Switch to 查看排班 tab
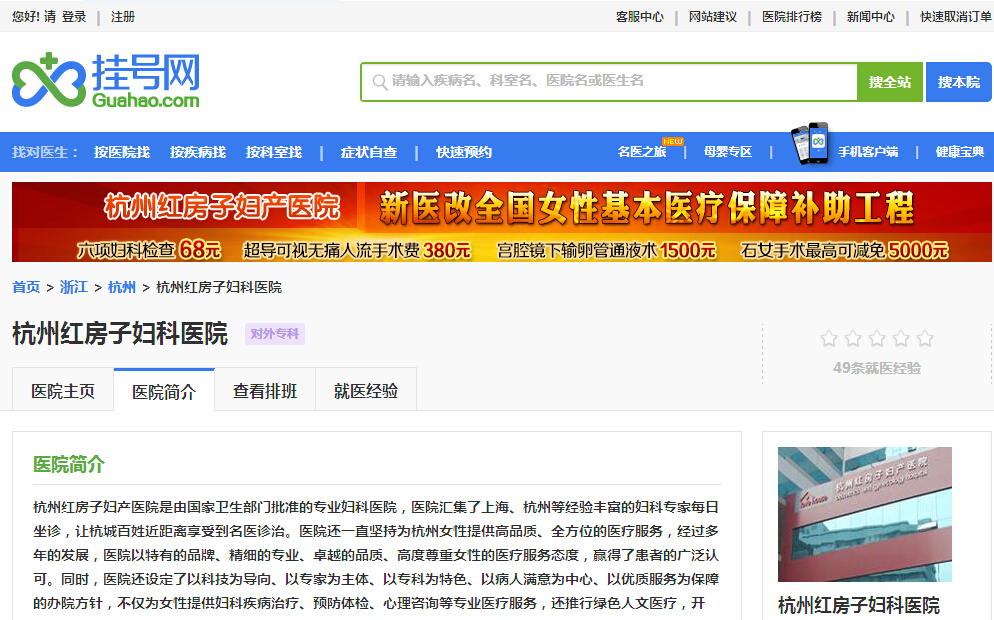This screenshot has height=620, width=994. point(265,391)
